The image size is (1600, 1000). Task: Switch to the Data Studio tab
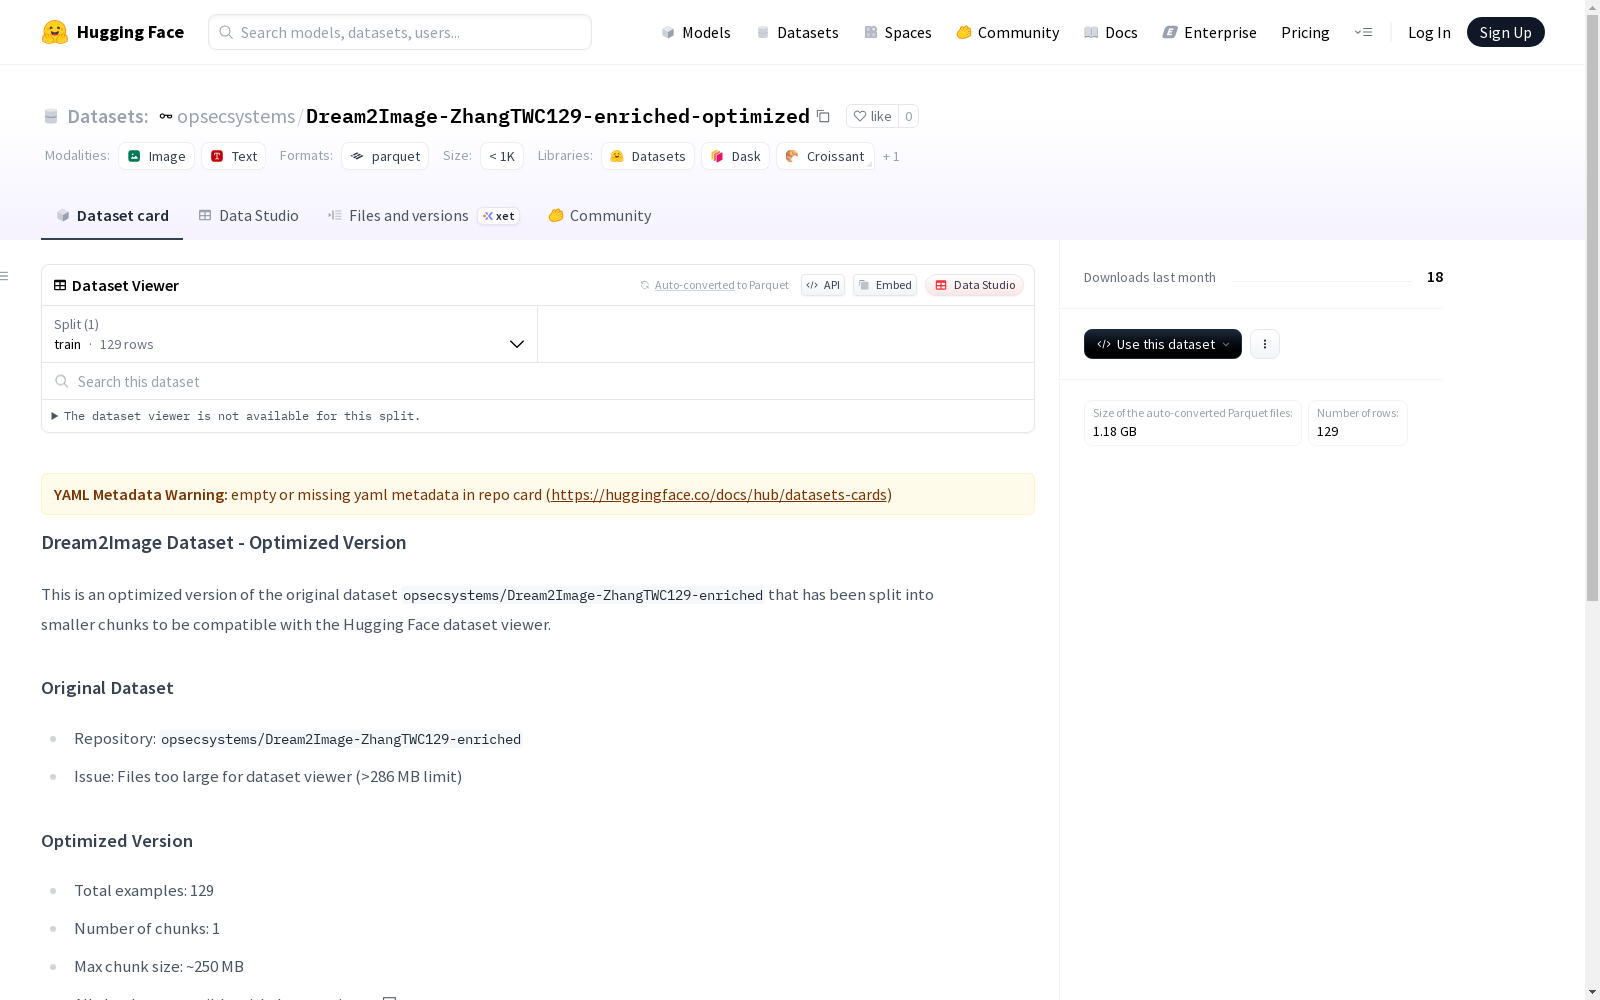249,216
